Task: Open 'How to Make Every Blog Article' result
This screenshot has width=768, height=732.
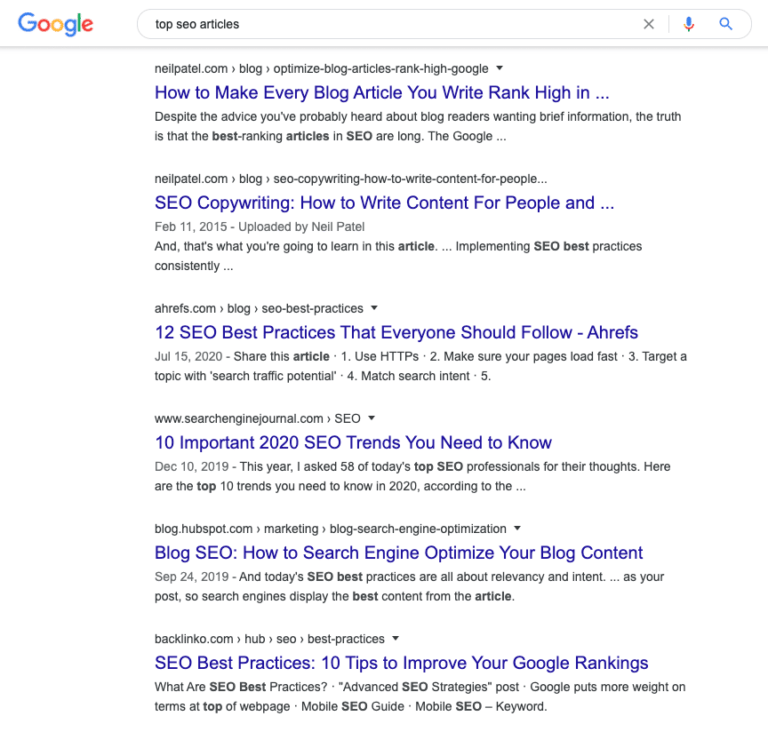Action: [382, 93]
